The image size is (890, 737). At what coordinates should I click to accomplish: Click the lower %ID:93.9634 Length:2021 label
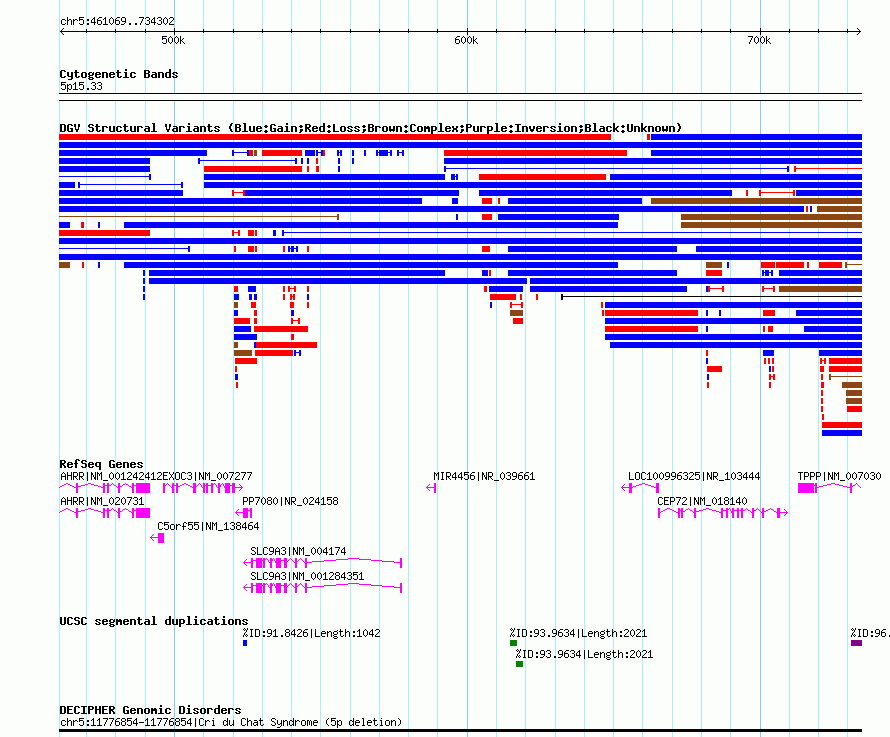click(x=584, y=654)
